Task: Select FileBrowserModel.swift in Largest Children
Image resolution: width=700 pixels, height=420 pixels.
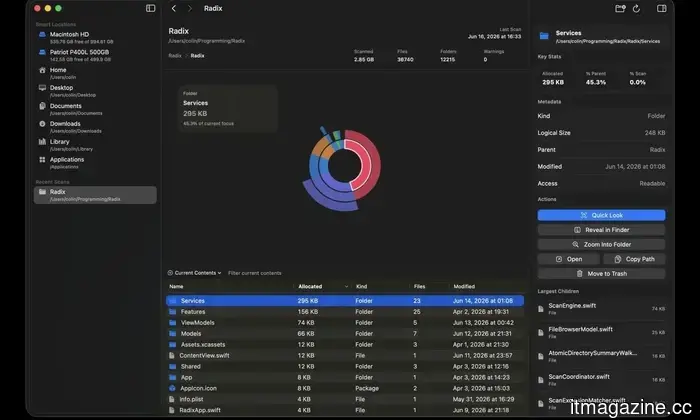Action: click(601, 332)
